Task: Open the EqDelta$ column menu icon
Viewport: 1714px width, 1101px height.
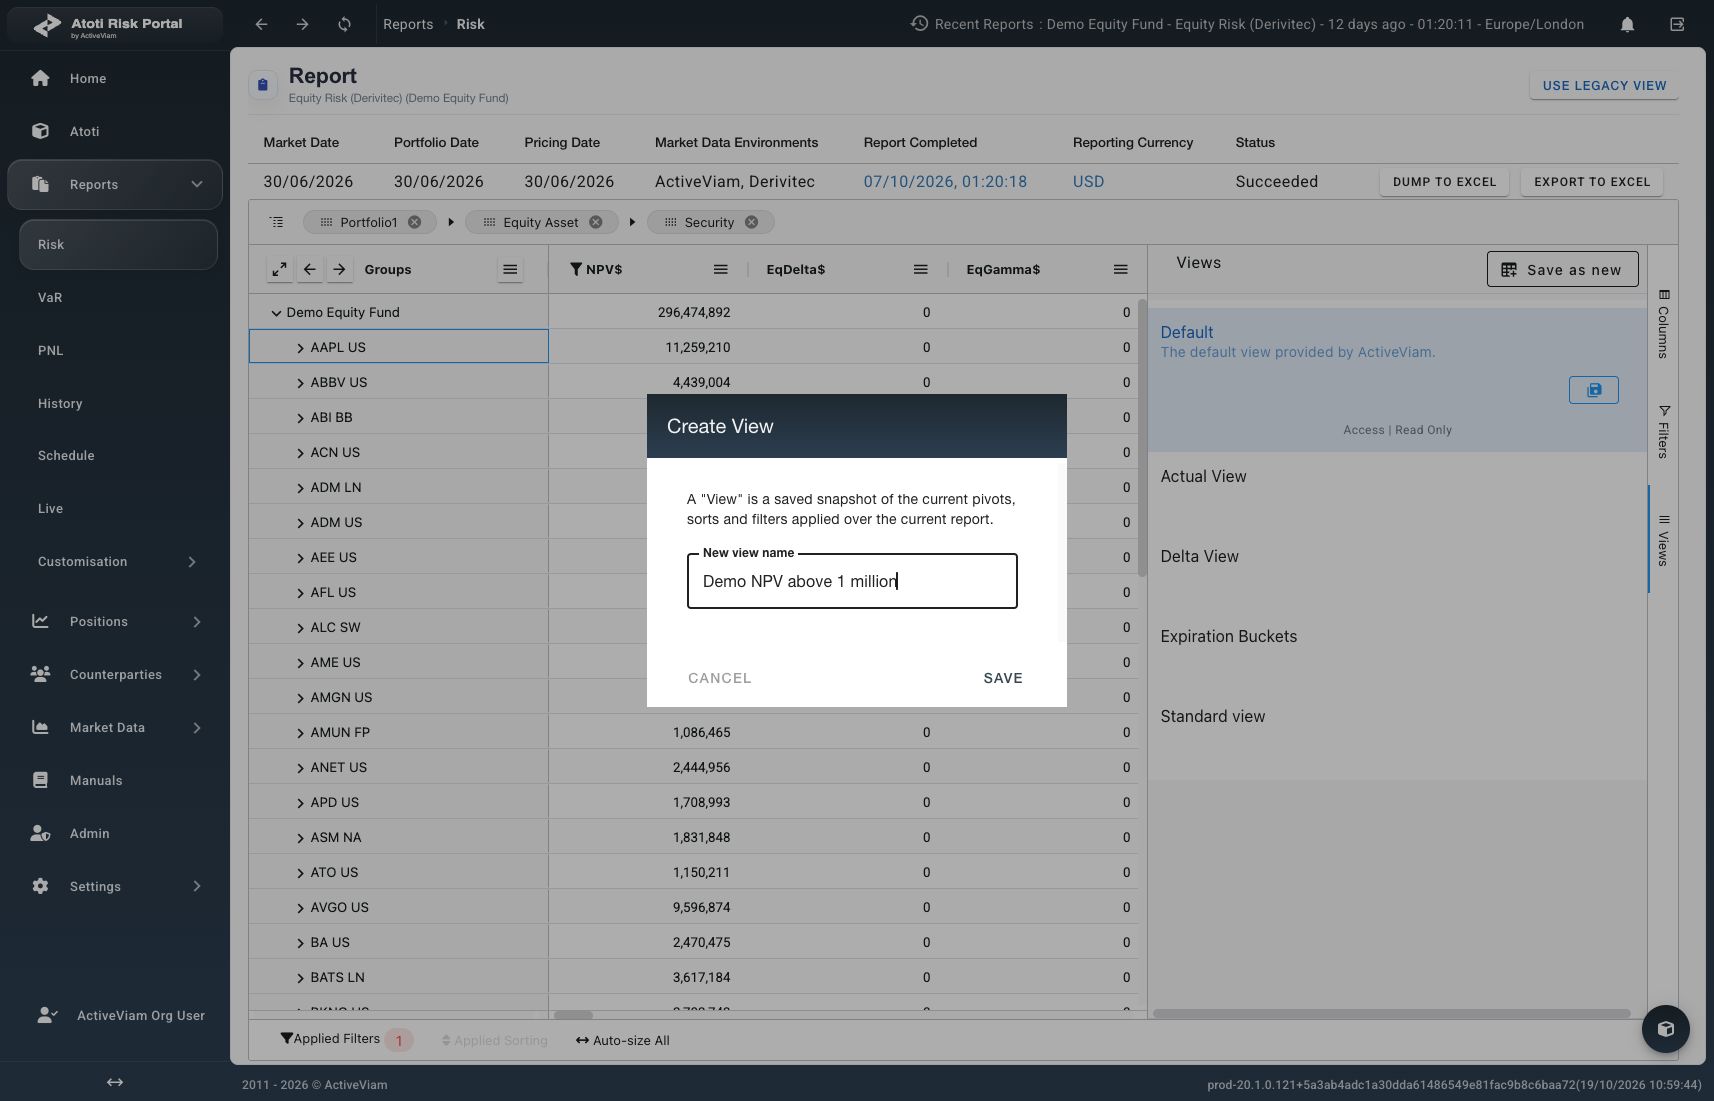Action: click(921, 269)
